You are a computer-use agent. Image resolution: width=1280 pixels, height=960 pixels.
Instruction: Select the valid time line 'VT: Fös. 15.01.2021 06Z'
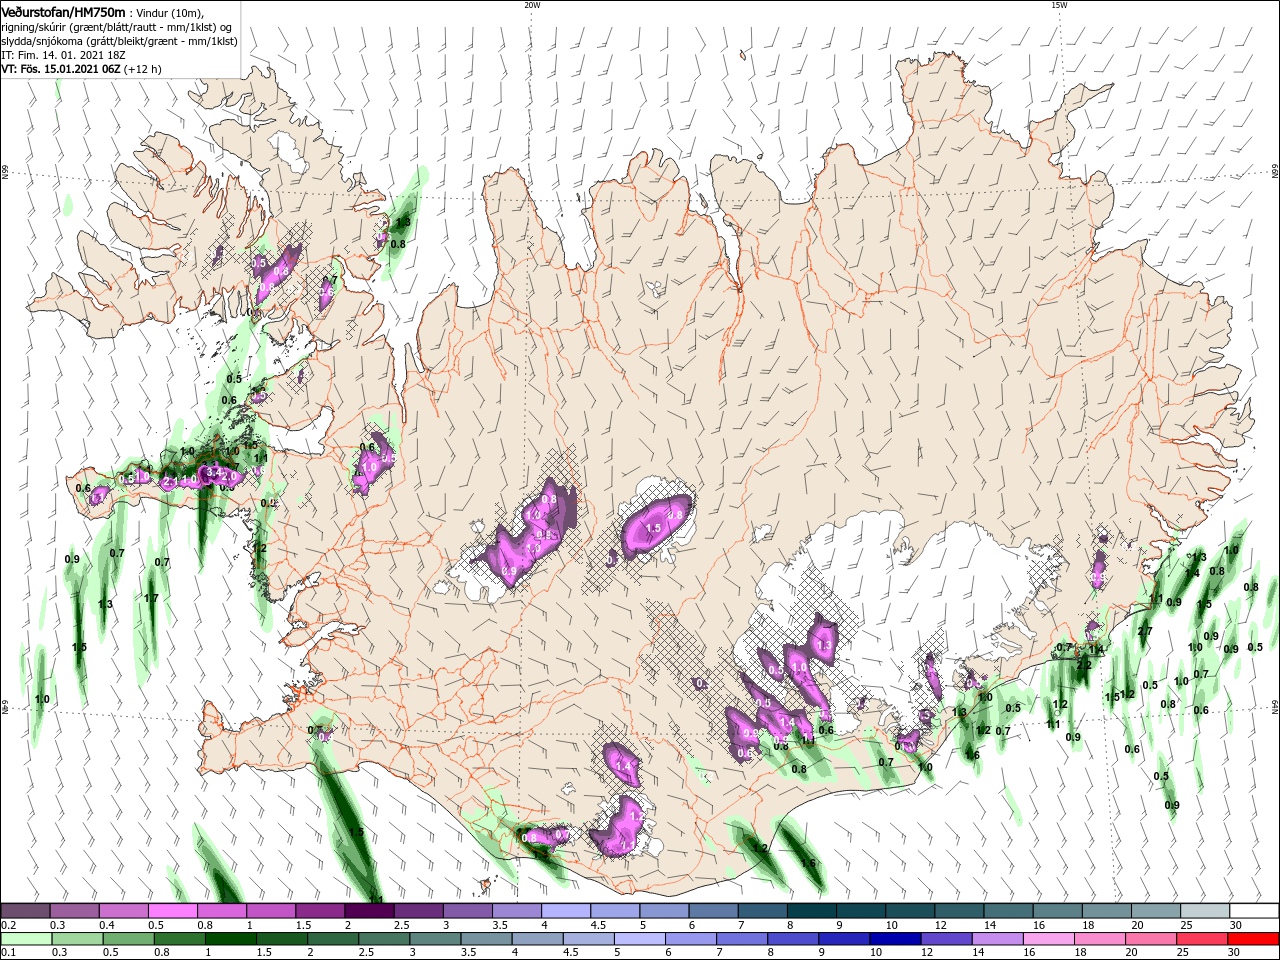(x=61, y=69)
